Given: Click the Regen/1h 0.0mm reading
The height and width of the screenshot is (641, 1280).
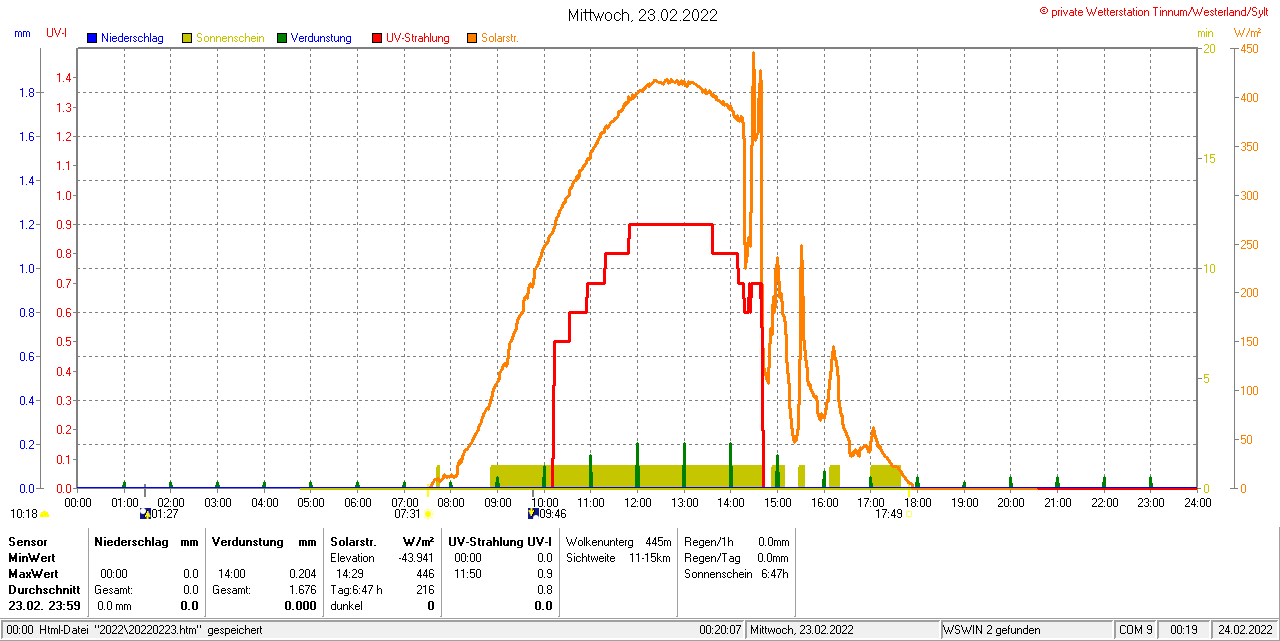Looking at the screenshot, I should tap(736, 541).
